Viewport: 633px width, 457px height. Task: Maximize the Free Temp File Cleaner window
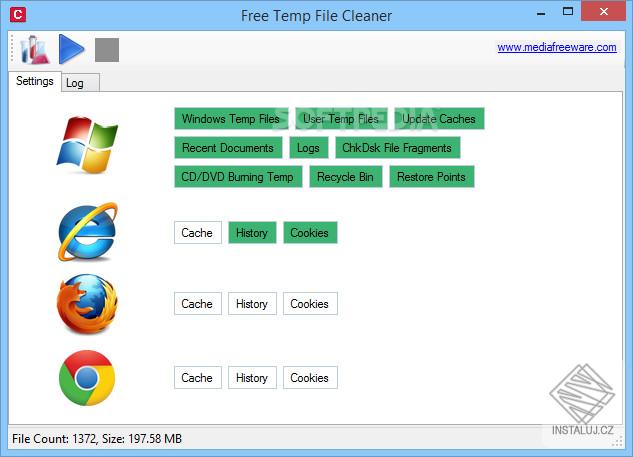pos(568,12)
